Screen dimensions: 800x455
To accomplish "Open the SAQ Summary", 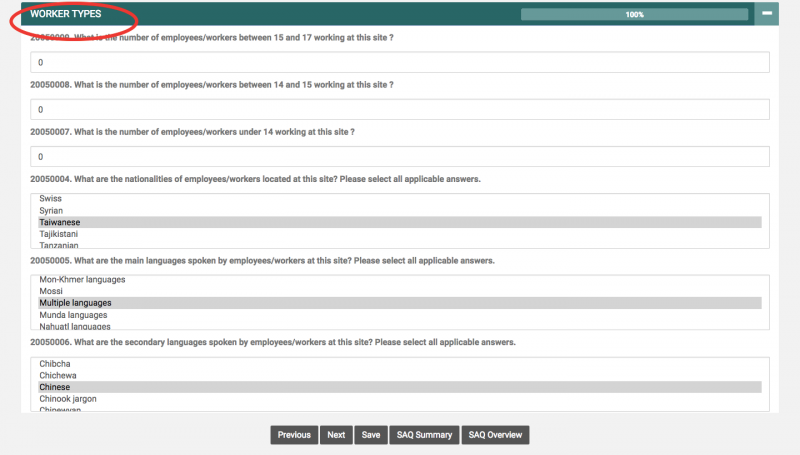I will [424, 435].
